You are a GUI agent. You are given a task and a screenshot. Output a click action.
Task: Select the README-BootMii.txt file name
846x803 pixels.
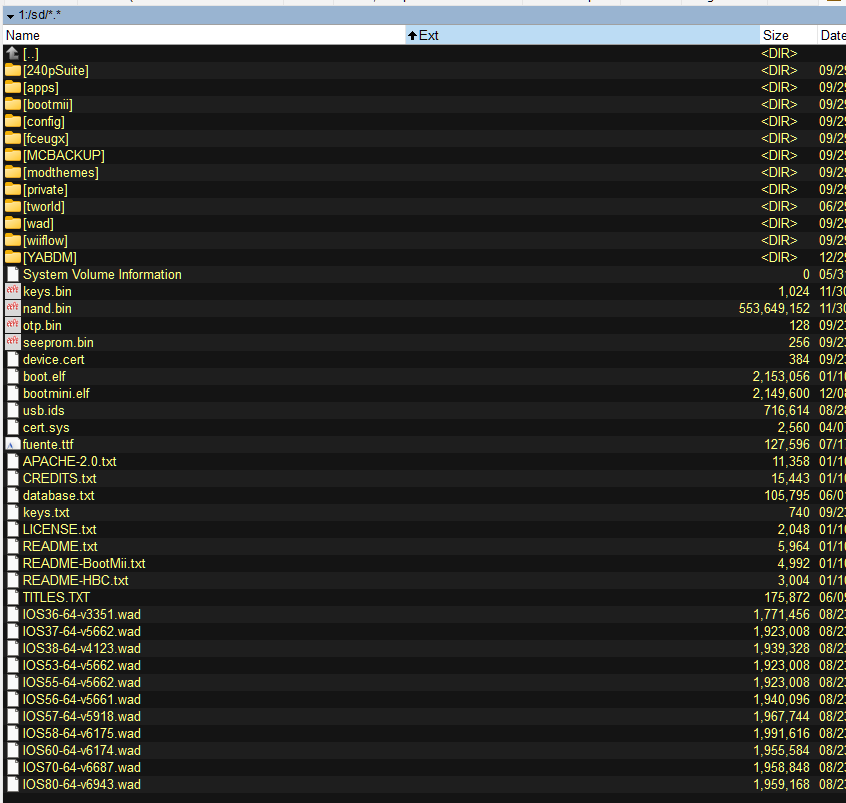point(84,563)
